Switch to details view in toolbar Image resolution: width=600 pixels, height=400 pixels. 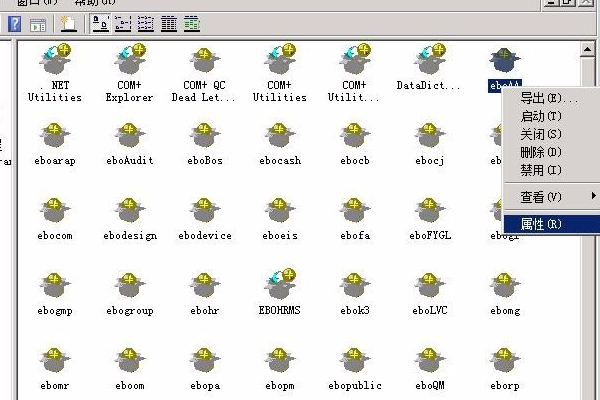(x=169, y=22)
